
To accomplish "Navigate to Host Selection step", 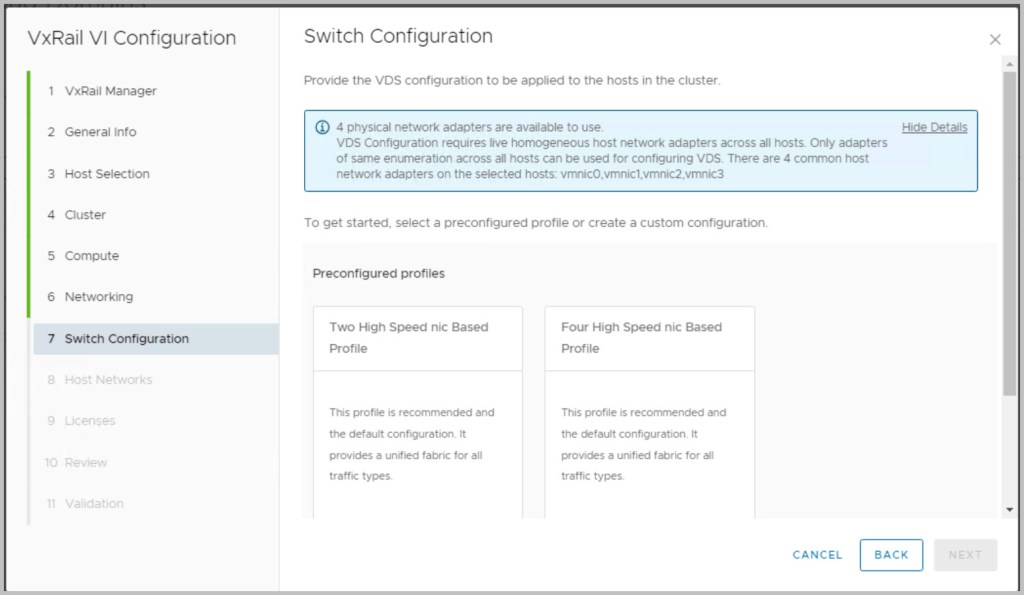I will click(x=107, y=174).
